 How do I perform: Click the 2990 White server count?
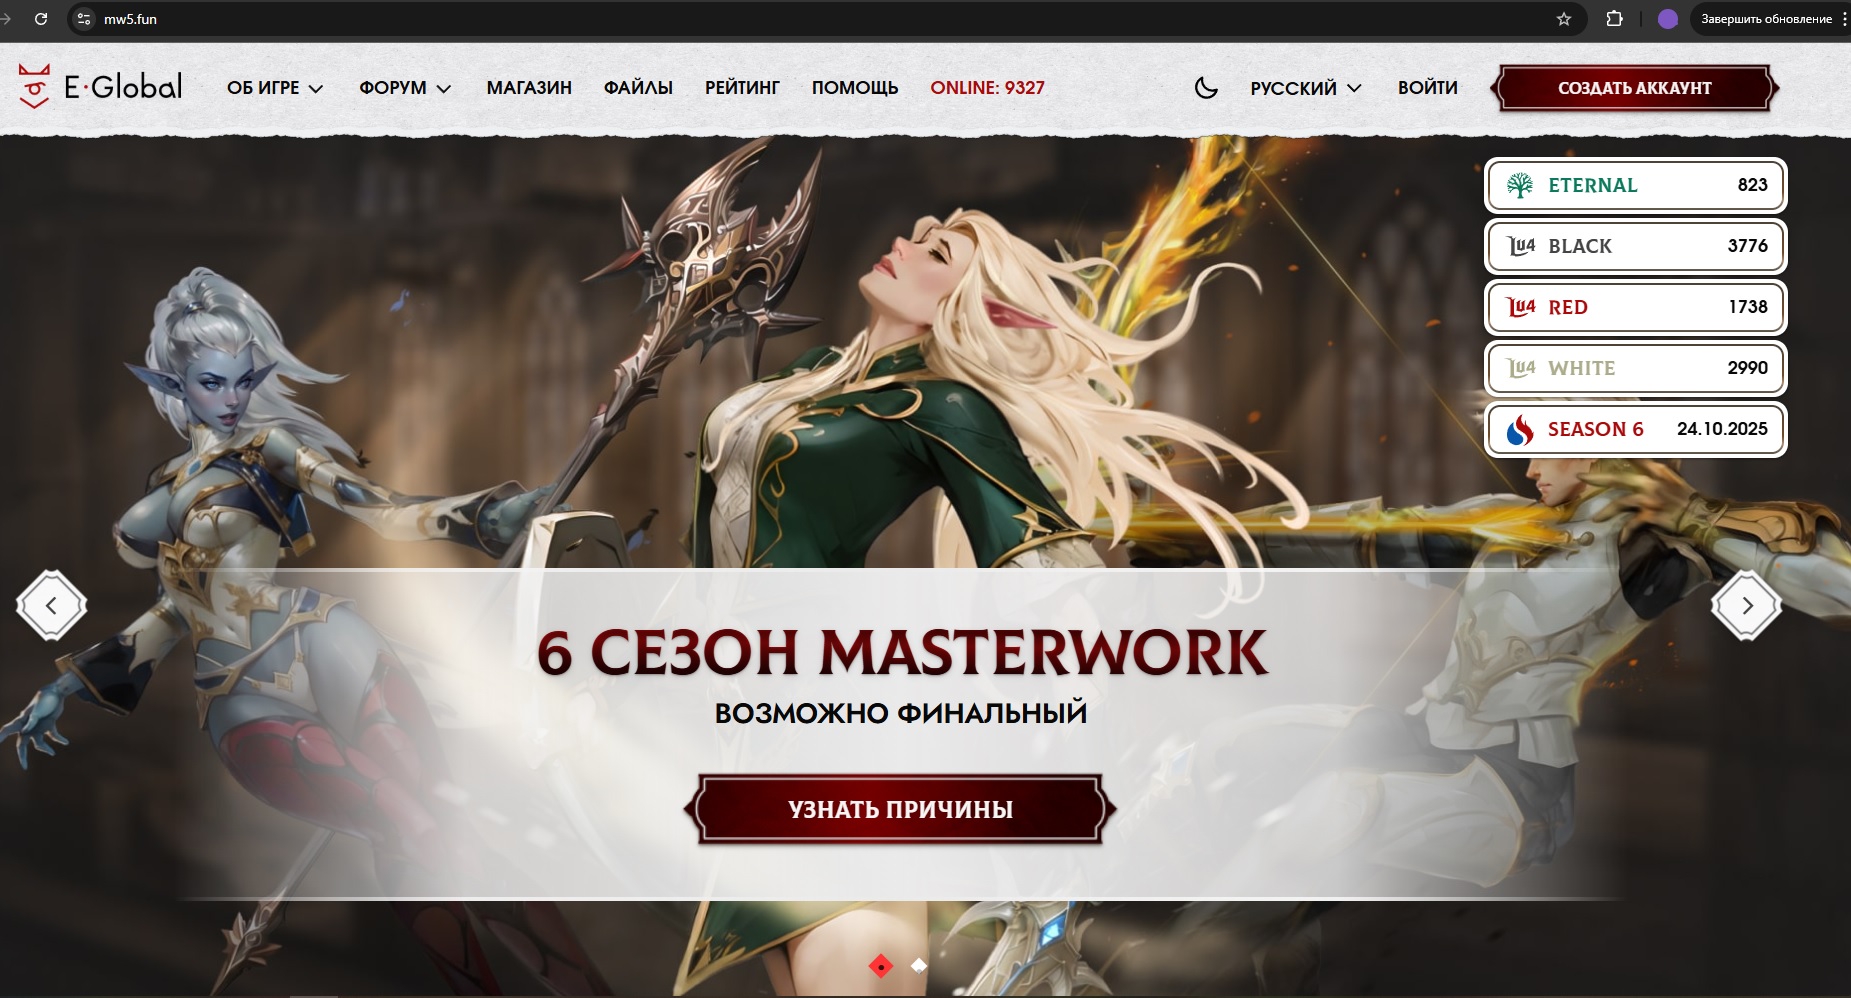[x=1747, y=368]
